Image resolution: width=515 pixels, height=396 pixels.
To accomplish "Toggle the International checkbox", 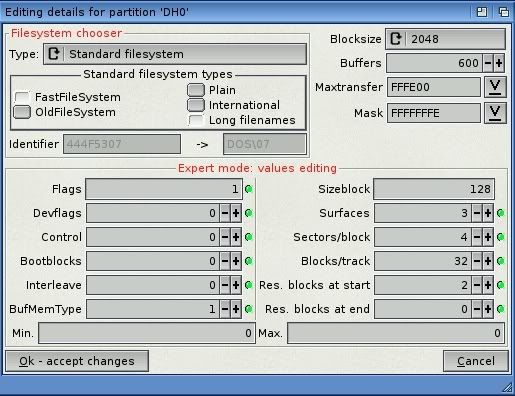I will click(x=196, y=105).
